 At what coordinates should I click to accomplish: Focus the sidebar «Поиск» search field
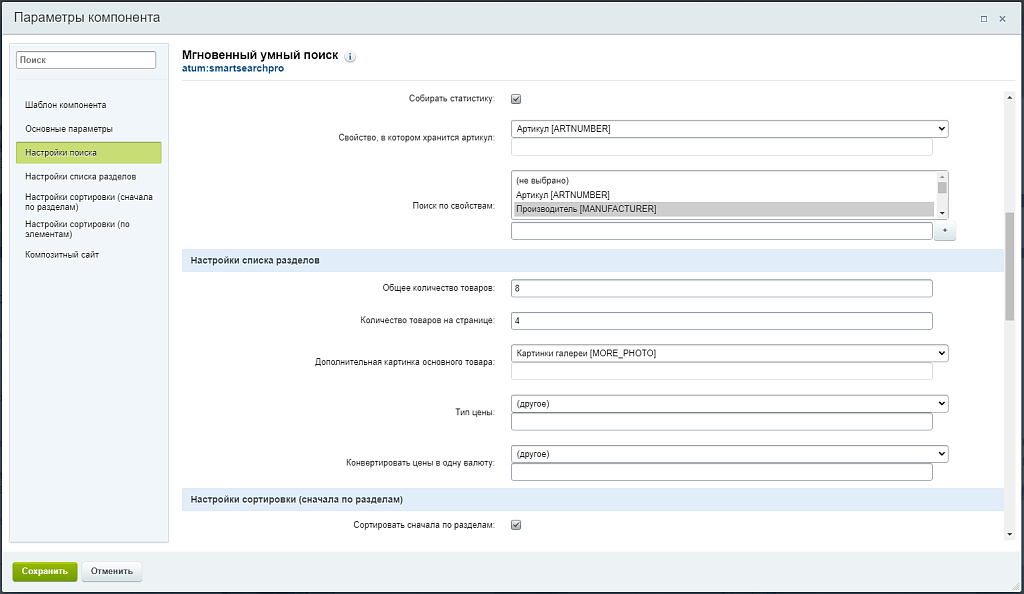[86, 60]
